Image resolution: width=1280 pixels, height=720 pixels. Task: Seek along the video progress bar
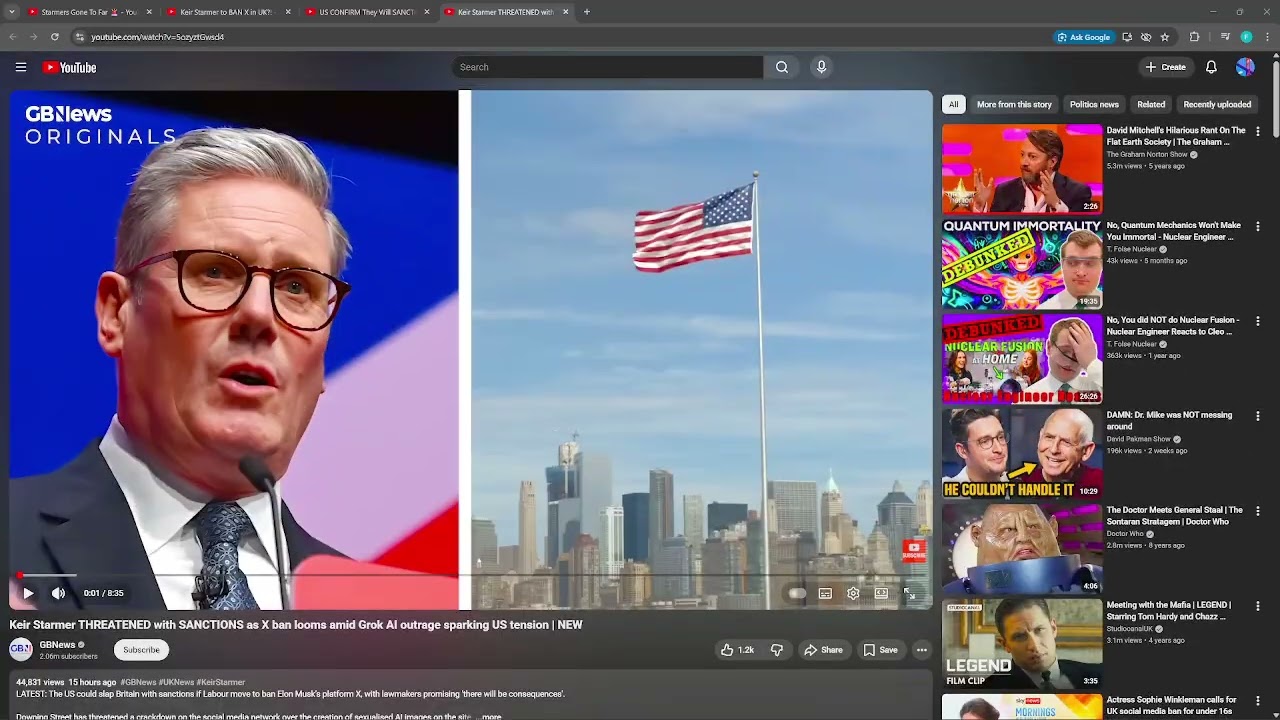coord(471,576)
